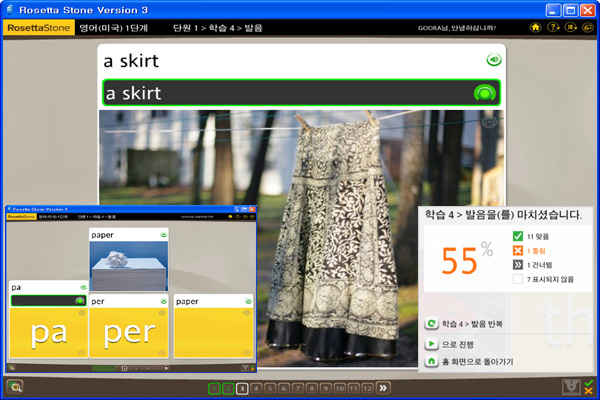Play audio on the inset yellow 'paper' card speaker

(x=248, y=301)
